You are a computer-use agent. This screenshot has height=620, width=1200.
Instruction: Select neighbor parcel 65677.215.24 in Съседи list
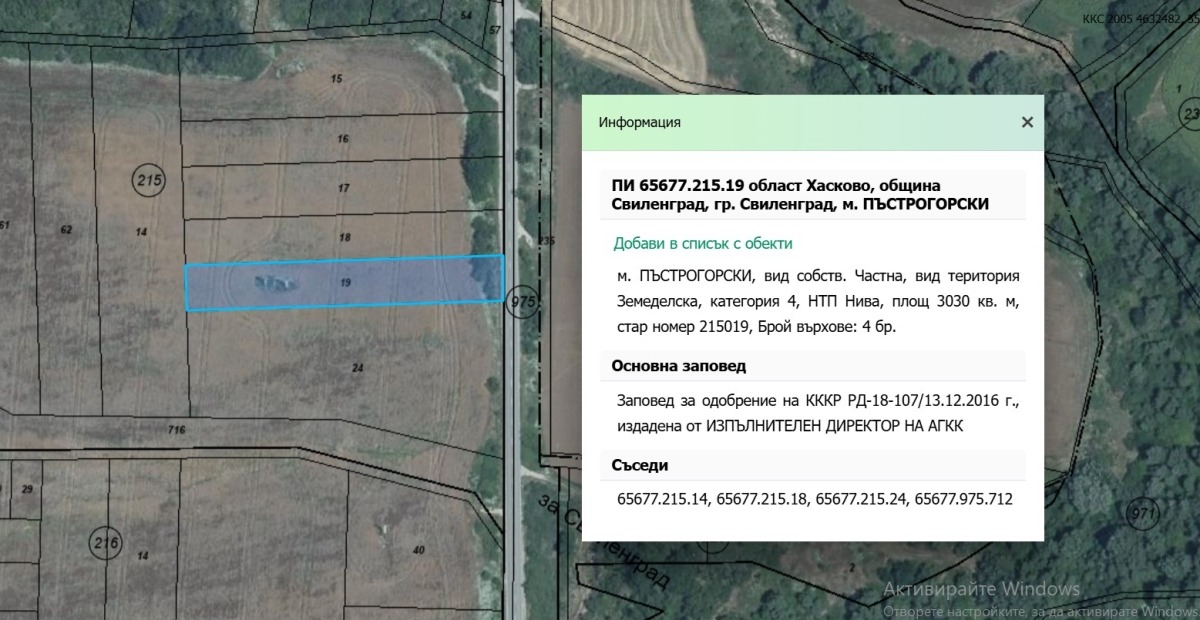pos(861,499)
